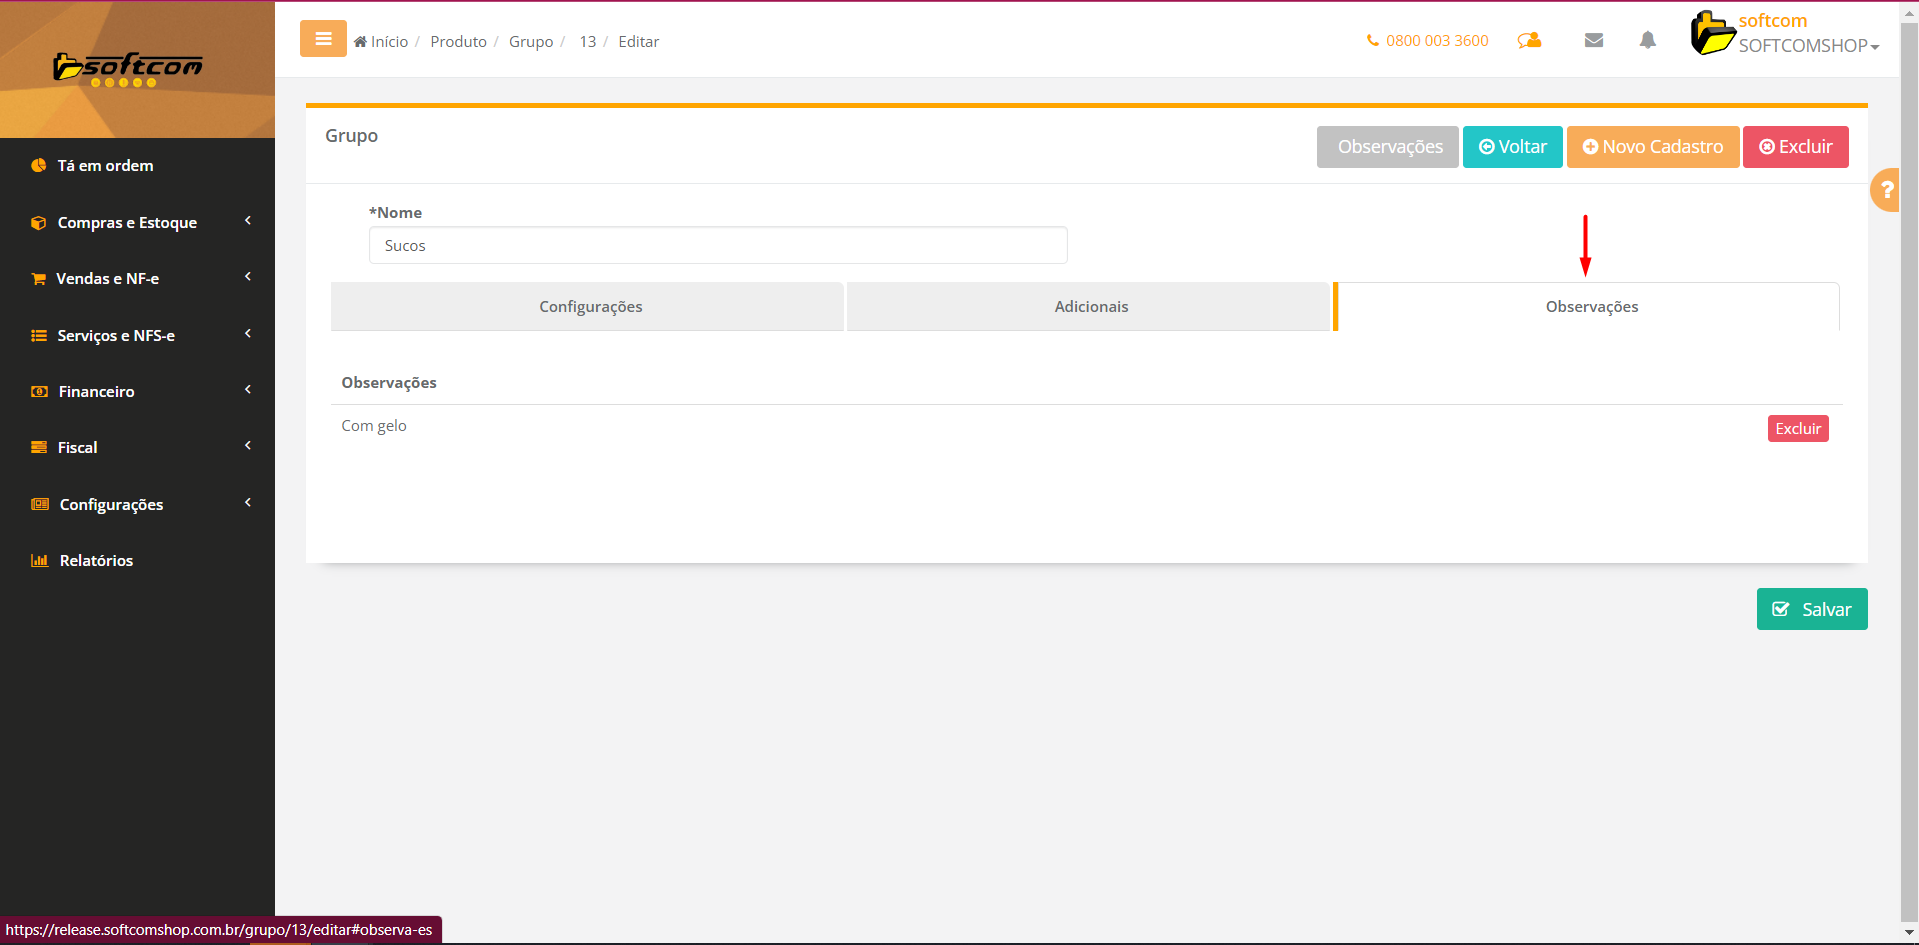Click the home icon in the breadcrumb
This screenshot has height=945, width=1919.
tap(360, 42)
